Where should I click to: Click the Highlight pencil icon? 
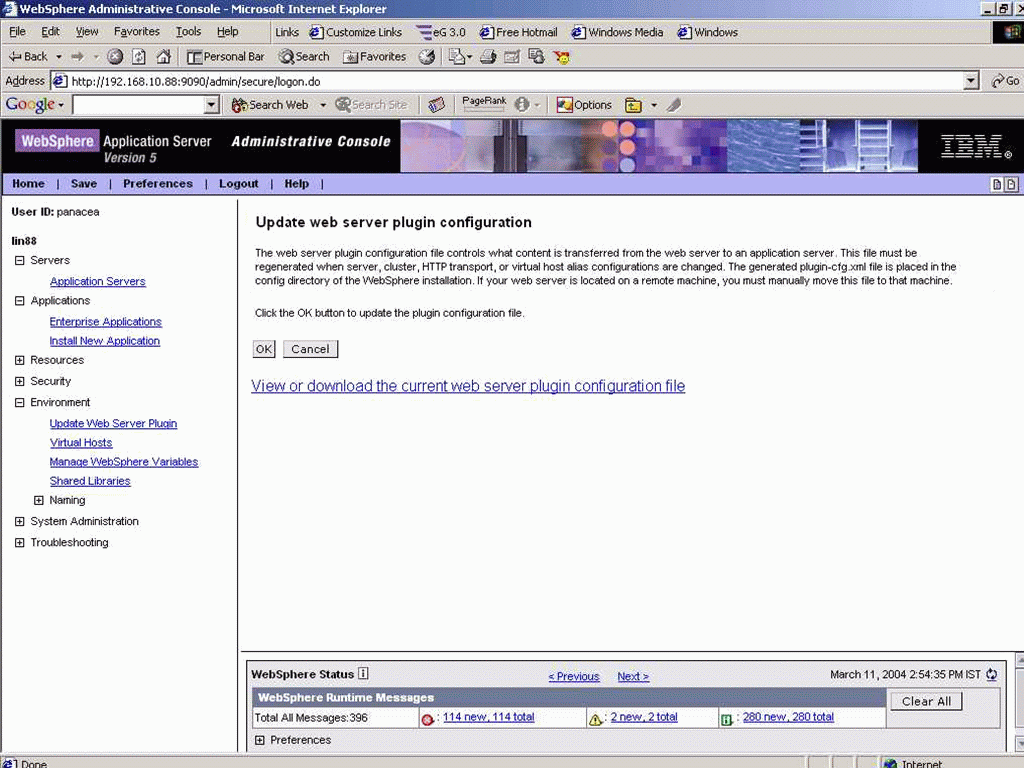coord(674,104)
